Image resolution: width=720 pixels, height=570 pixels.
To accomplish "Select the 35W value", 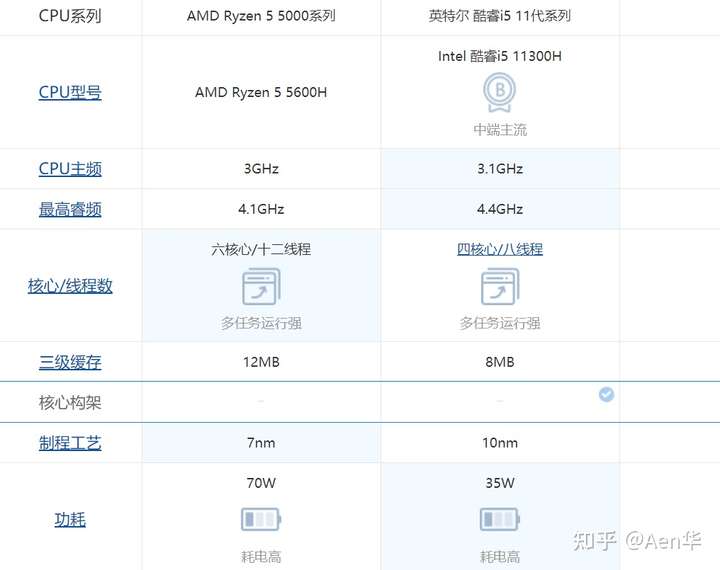I will (x=500, y=483).
